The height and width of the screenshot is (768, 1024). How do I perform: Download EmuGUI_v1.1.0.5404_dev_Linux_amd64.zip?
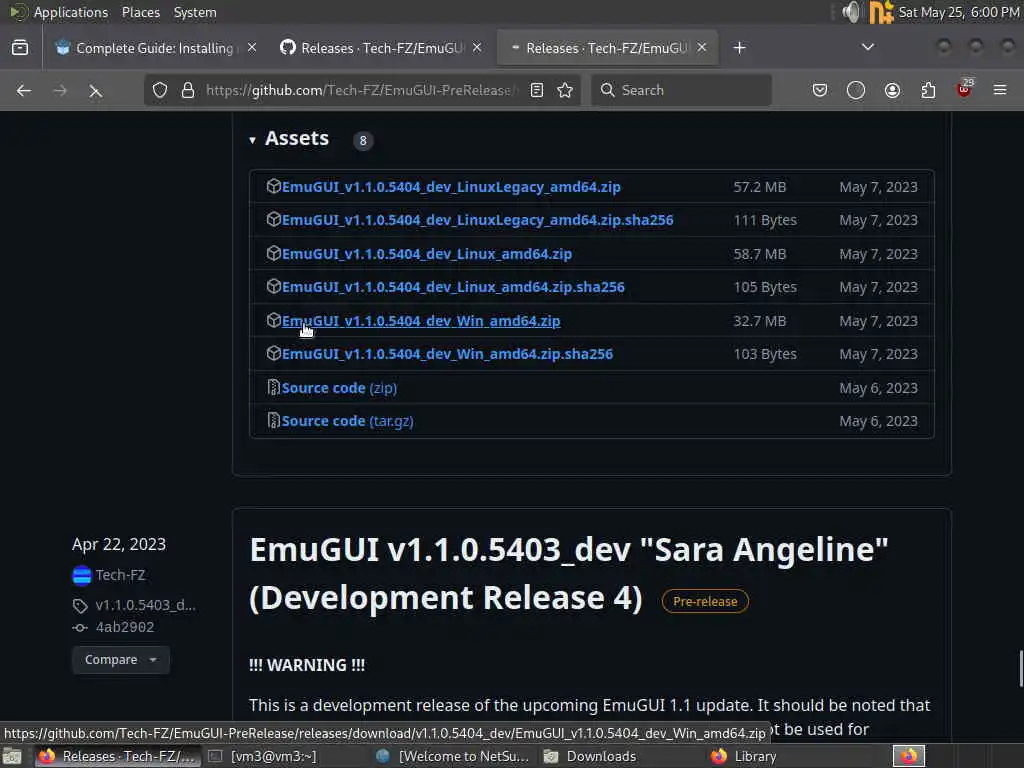point(427,254)
